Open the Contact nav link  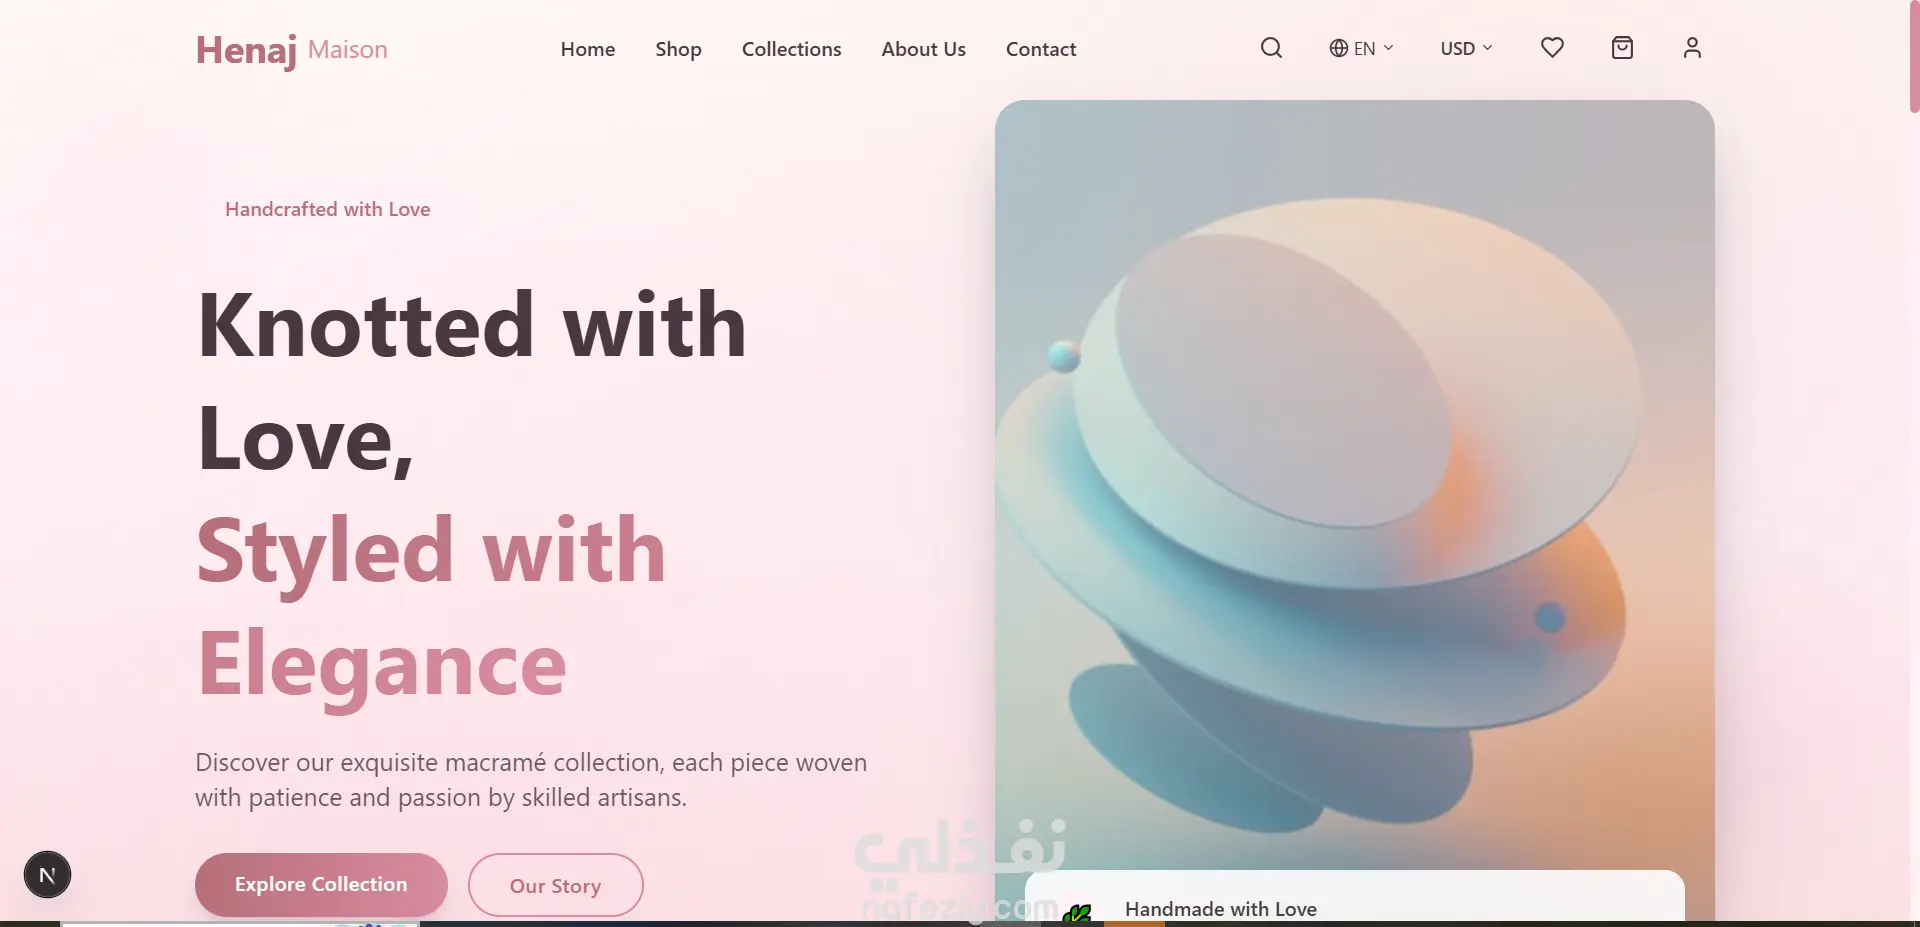pyautogui.click(x=1041, y=49)
